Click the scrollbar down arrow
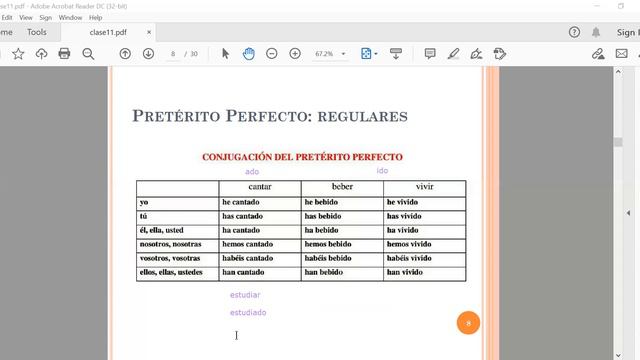This screenshot has width=640, height=360. point(618,356)
